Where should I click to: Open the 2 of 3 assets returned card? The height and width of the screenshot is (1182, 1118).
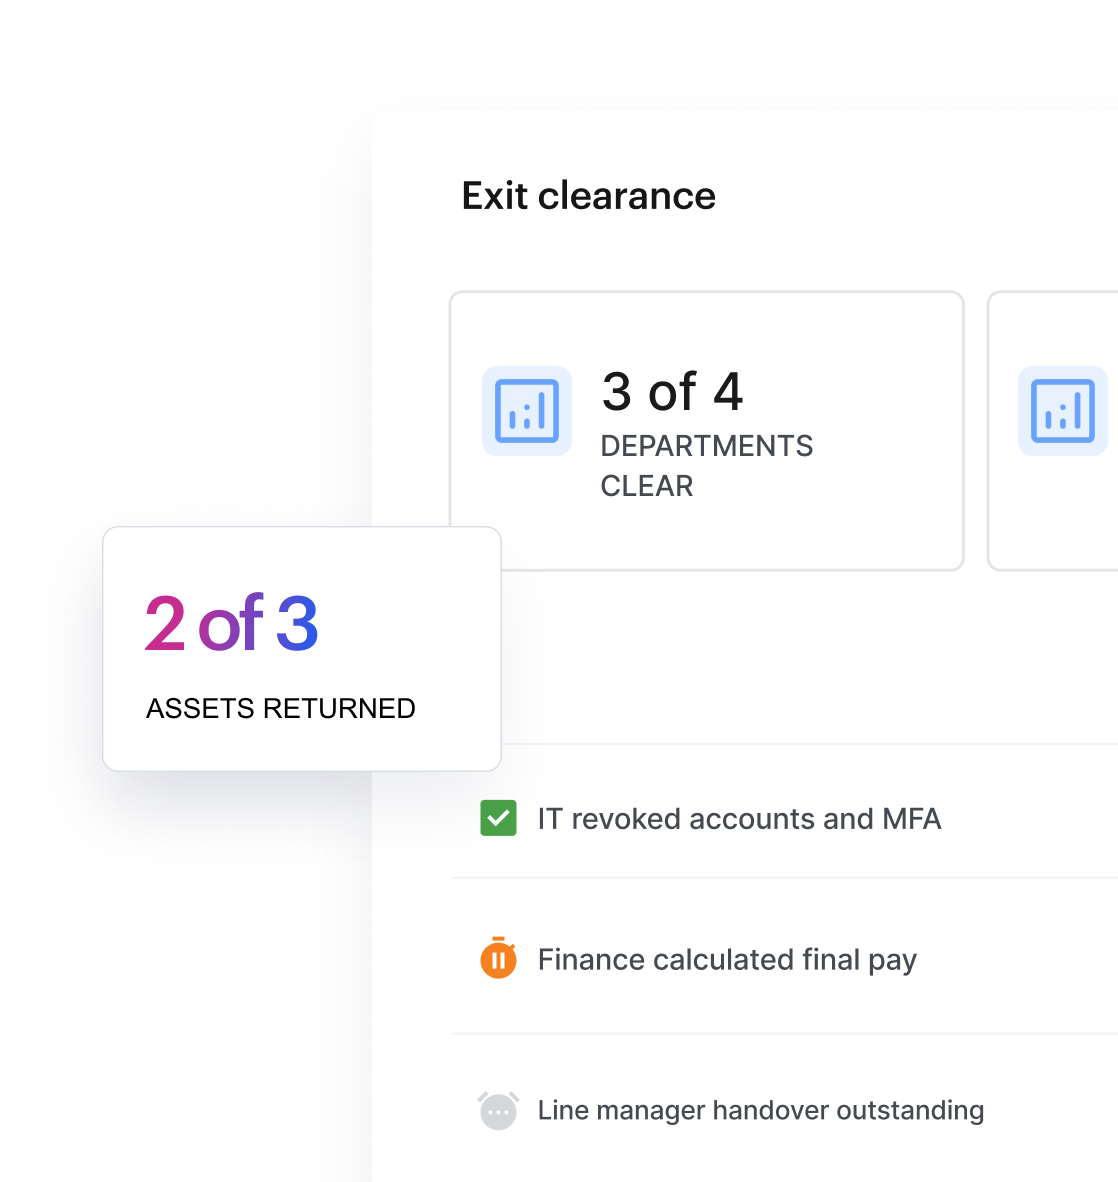pyautogui.click(x=302, y=649)
